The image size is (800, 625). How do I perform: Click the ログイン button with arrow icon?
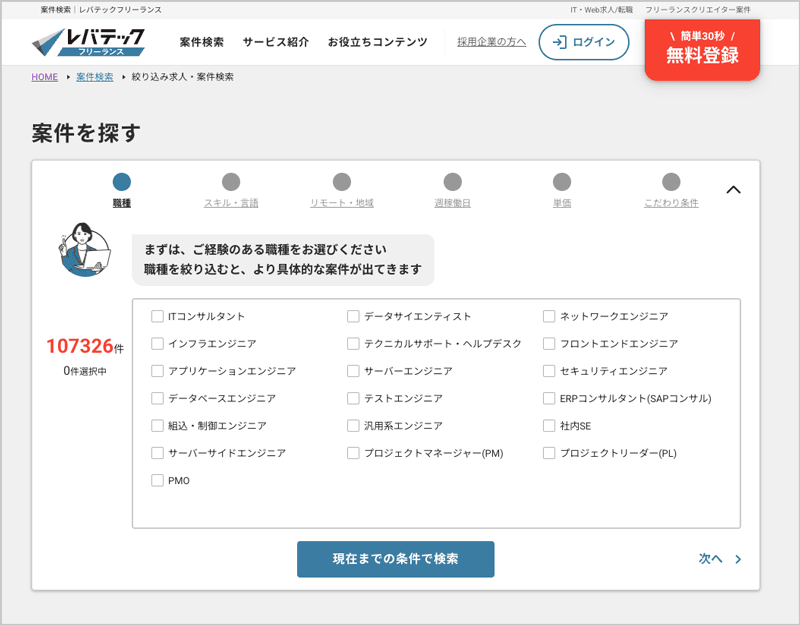583,42
